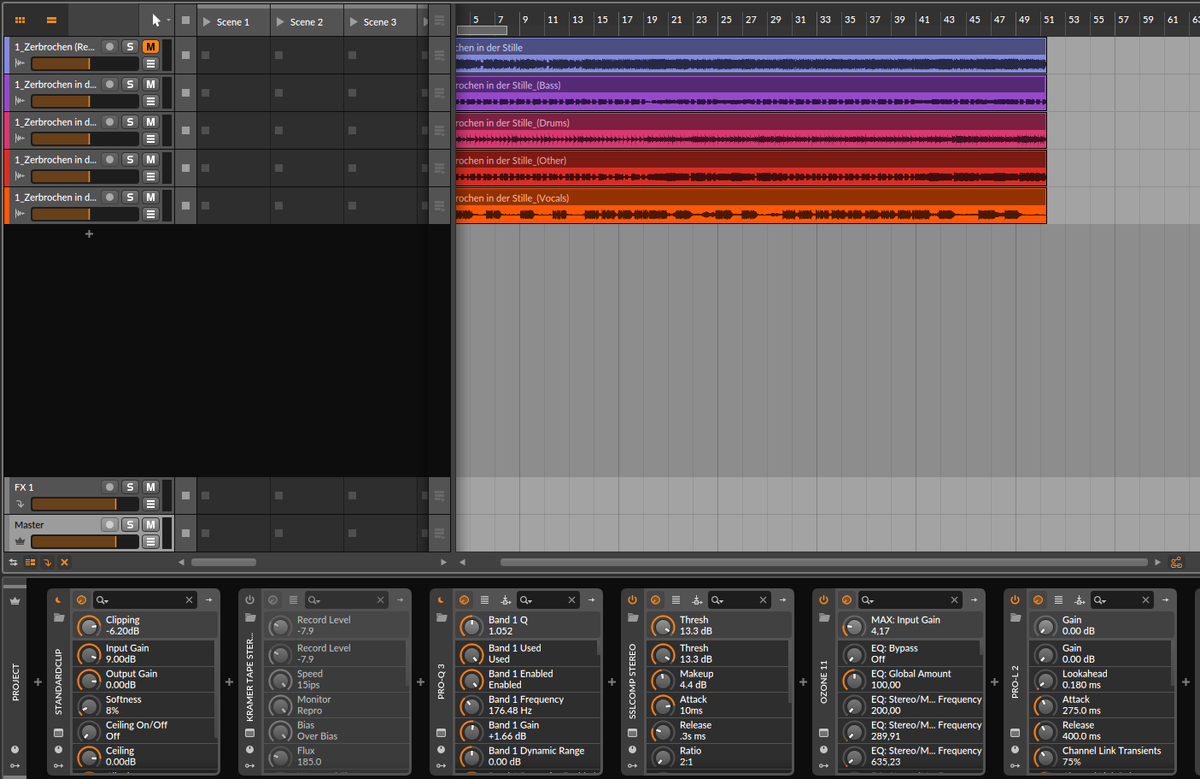Click Master track volume fader
The image size is (1200, 779).
(x=85, y=541)
